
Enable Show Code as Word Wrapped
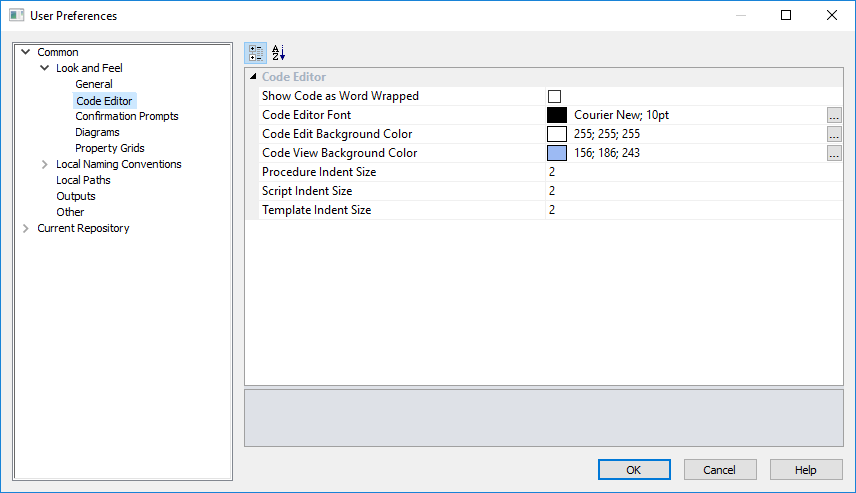pyautogui.click(x=554, y=96)
